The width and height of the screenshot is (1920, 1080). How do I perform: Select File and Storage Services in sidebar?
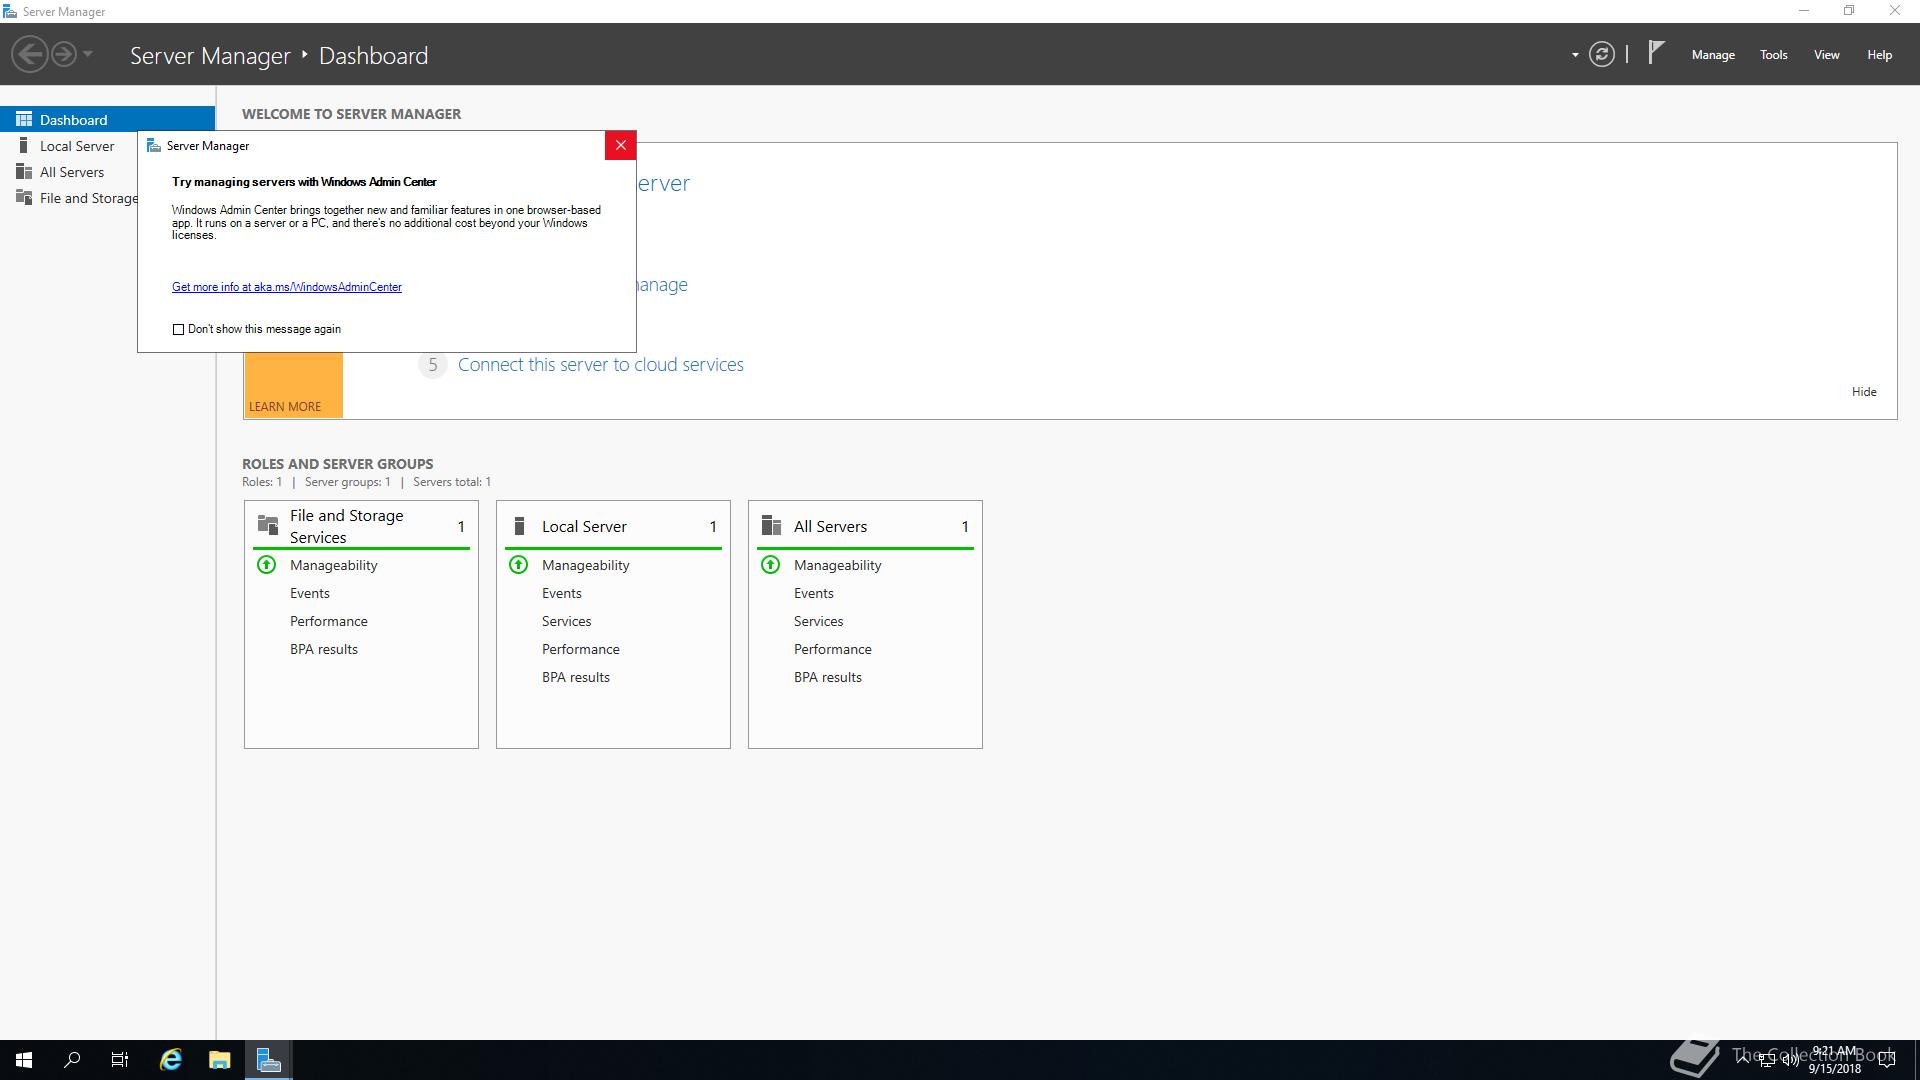69,198
